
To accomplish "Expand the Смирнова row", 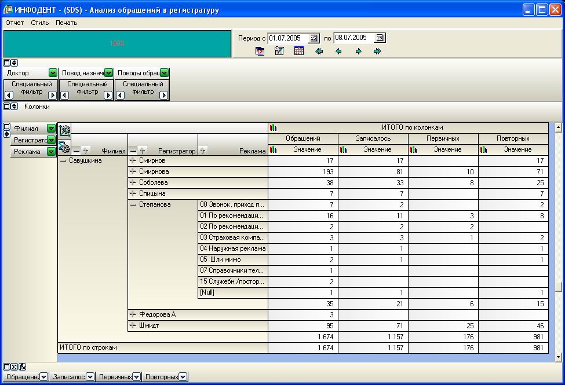I will [x=133, y=172].
